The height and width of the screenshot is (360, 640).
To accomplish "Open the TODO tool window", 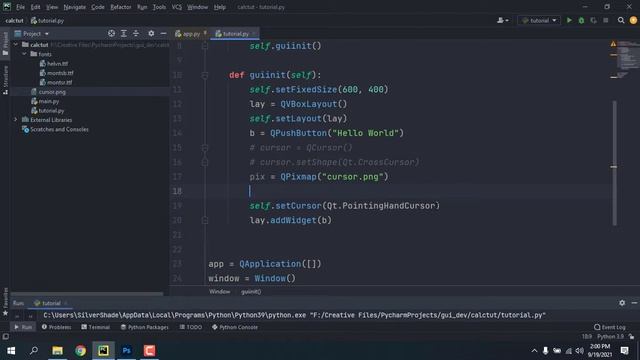I will click(x=191, y=327).
